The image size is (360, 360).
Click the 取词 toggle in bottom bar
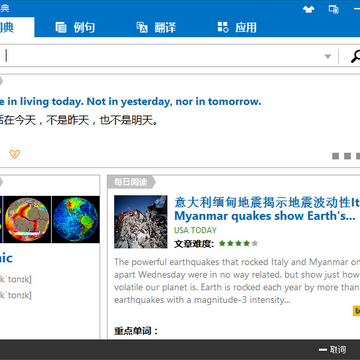click(332, 350)
